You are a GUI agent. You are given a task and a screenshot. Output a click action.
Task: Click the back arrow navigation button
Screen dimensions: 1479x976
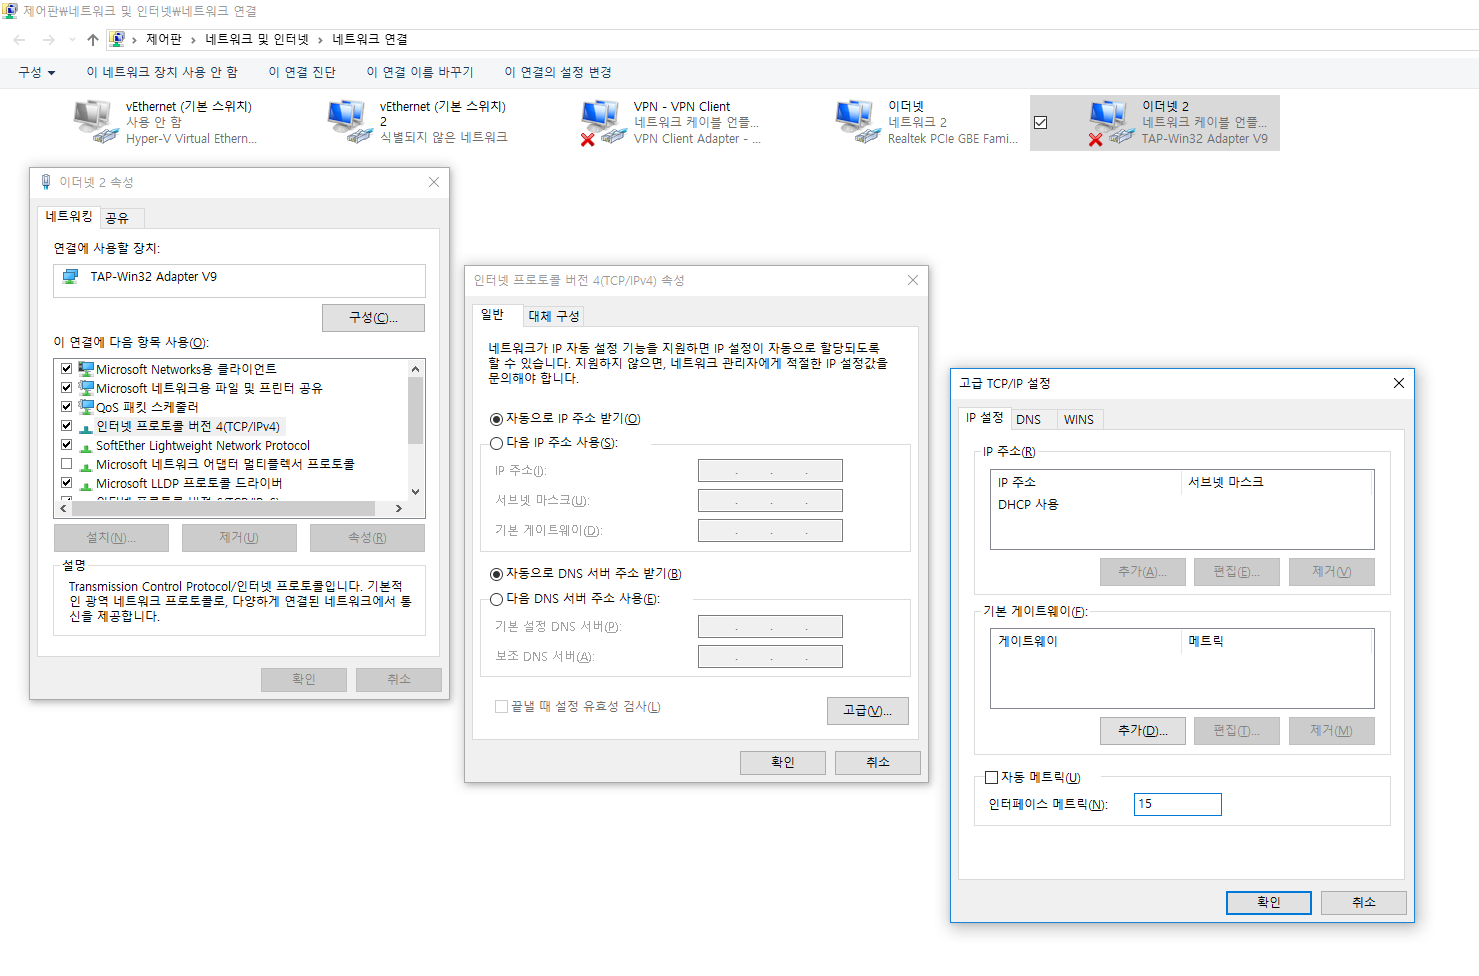(20, 40)
